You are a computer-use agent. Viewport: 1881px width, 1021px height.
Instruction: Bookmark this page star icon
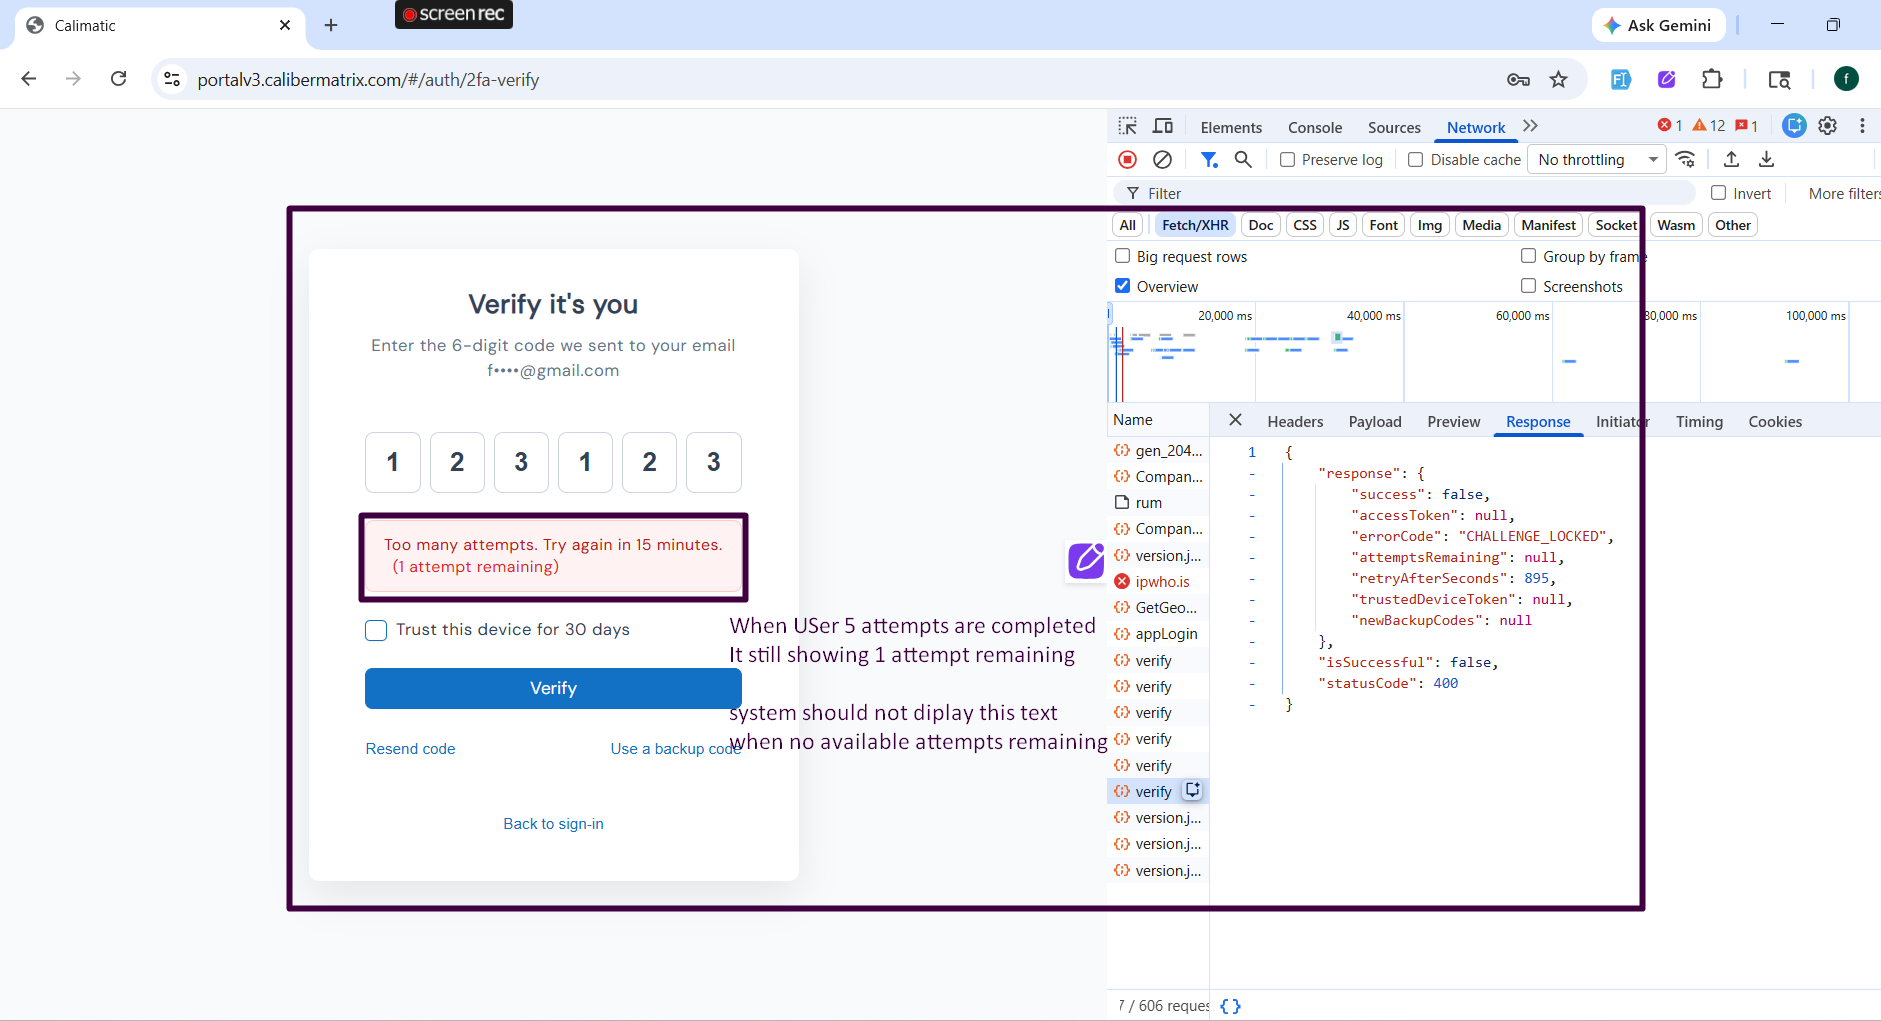coord(1558,79)
